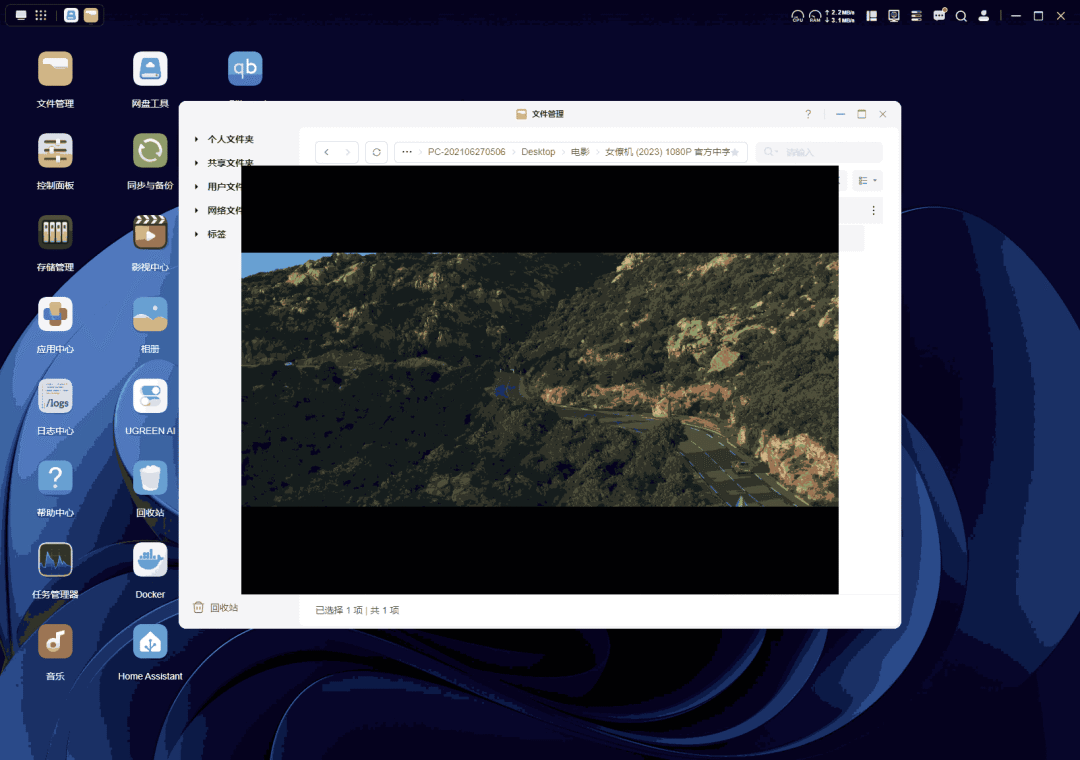This screenshot has width=1080, height=760.
Task: Open the app grid launcher in top bar
Action: coord(41,15)
